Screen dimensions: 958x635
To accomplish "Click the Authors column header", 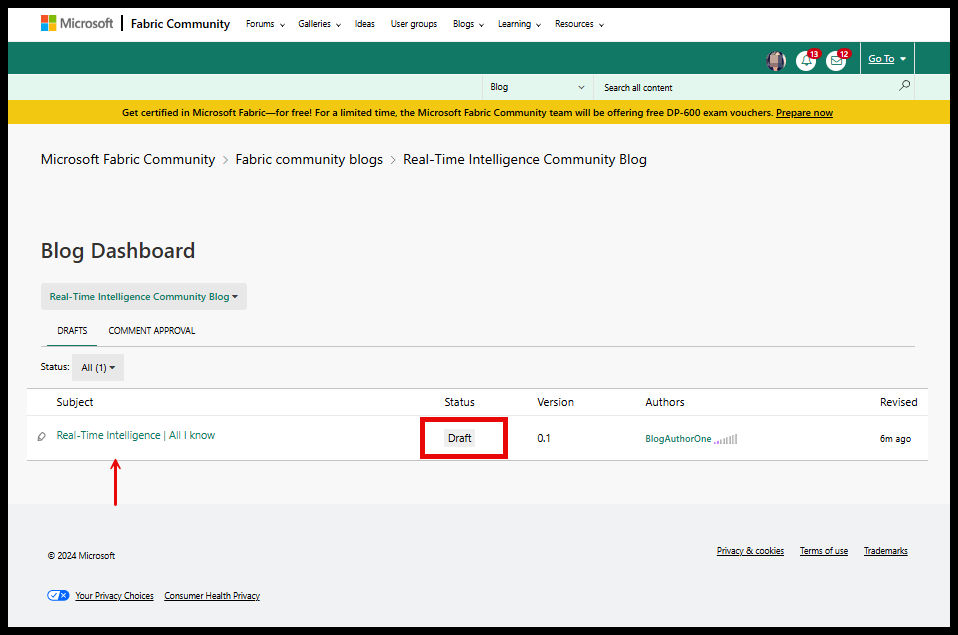I will pos(665,402).
